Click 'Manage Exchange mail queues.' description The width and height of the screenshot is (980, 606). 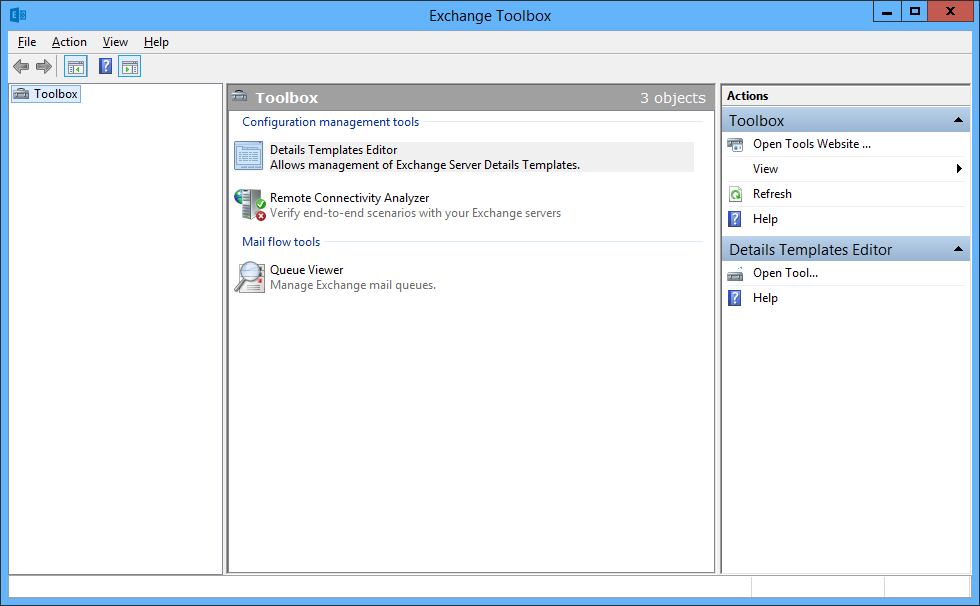point(352,285)
